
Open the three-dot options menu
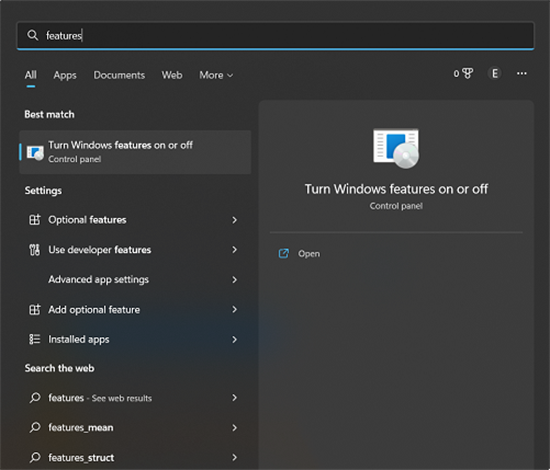[x=522, y=74]
